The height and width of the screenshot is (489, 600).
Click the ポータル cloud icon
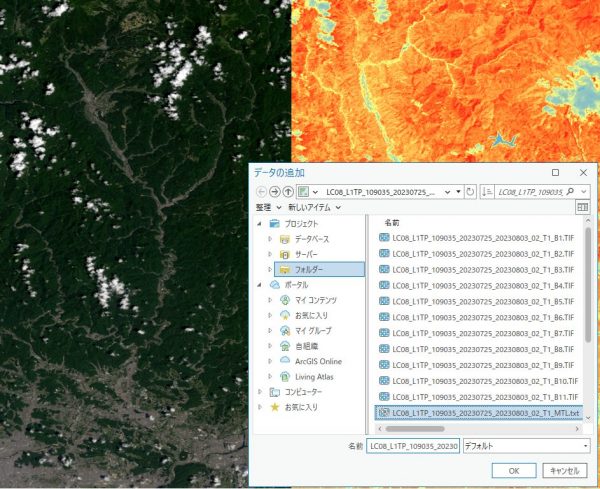pyautogui.click(x=274, y=285)
